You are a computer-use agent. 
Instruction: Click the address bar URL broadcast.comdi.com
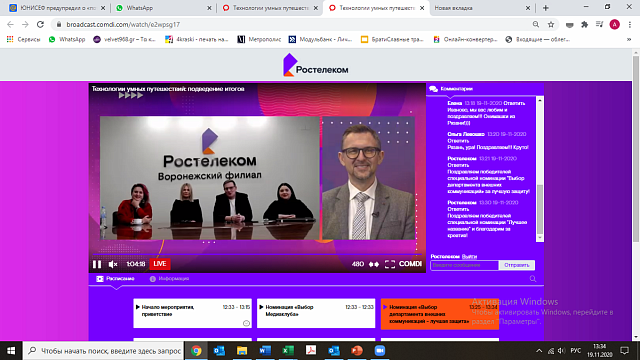coord(123,24)
